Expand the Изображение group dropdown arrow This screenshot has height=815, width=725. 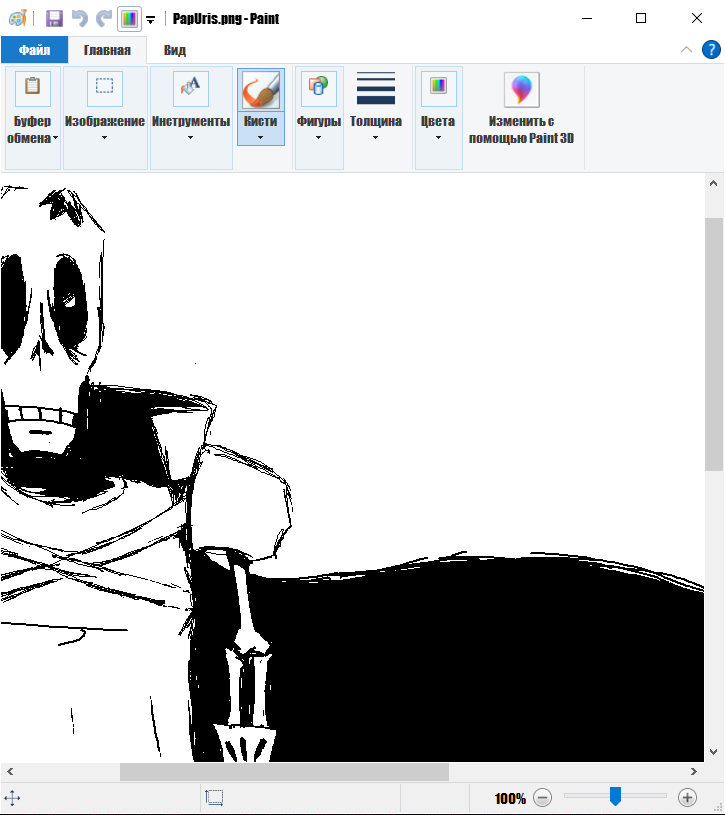104,138
